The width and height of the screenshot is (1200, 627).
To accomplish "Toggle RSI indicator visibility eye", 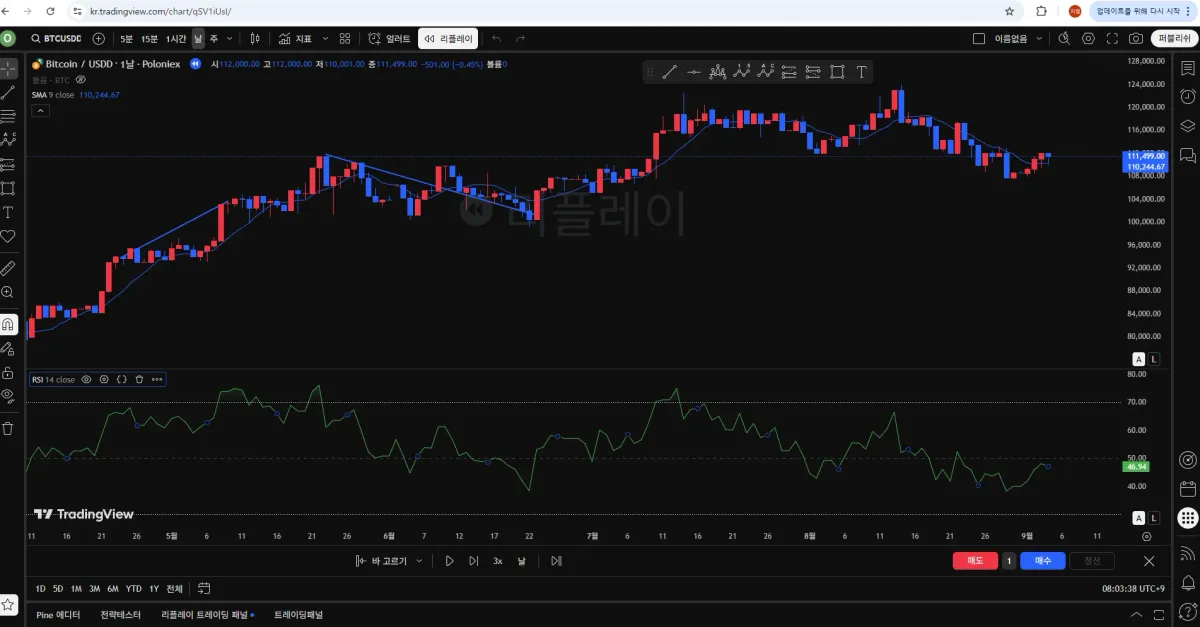I will coord(87,380).
